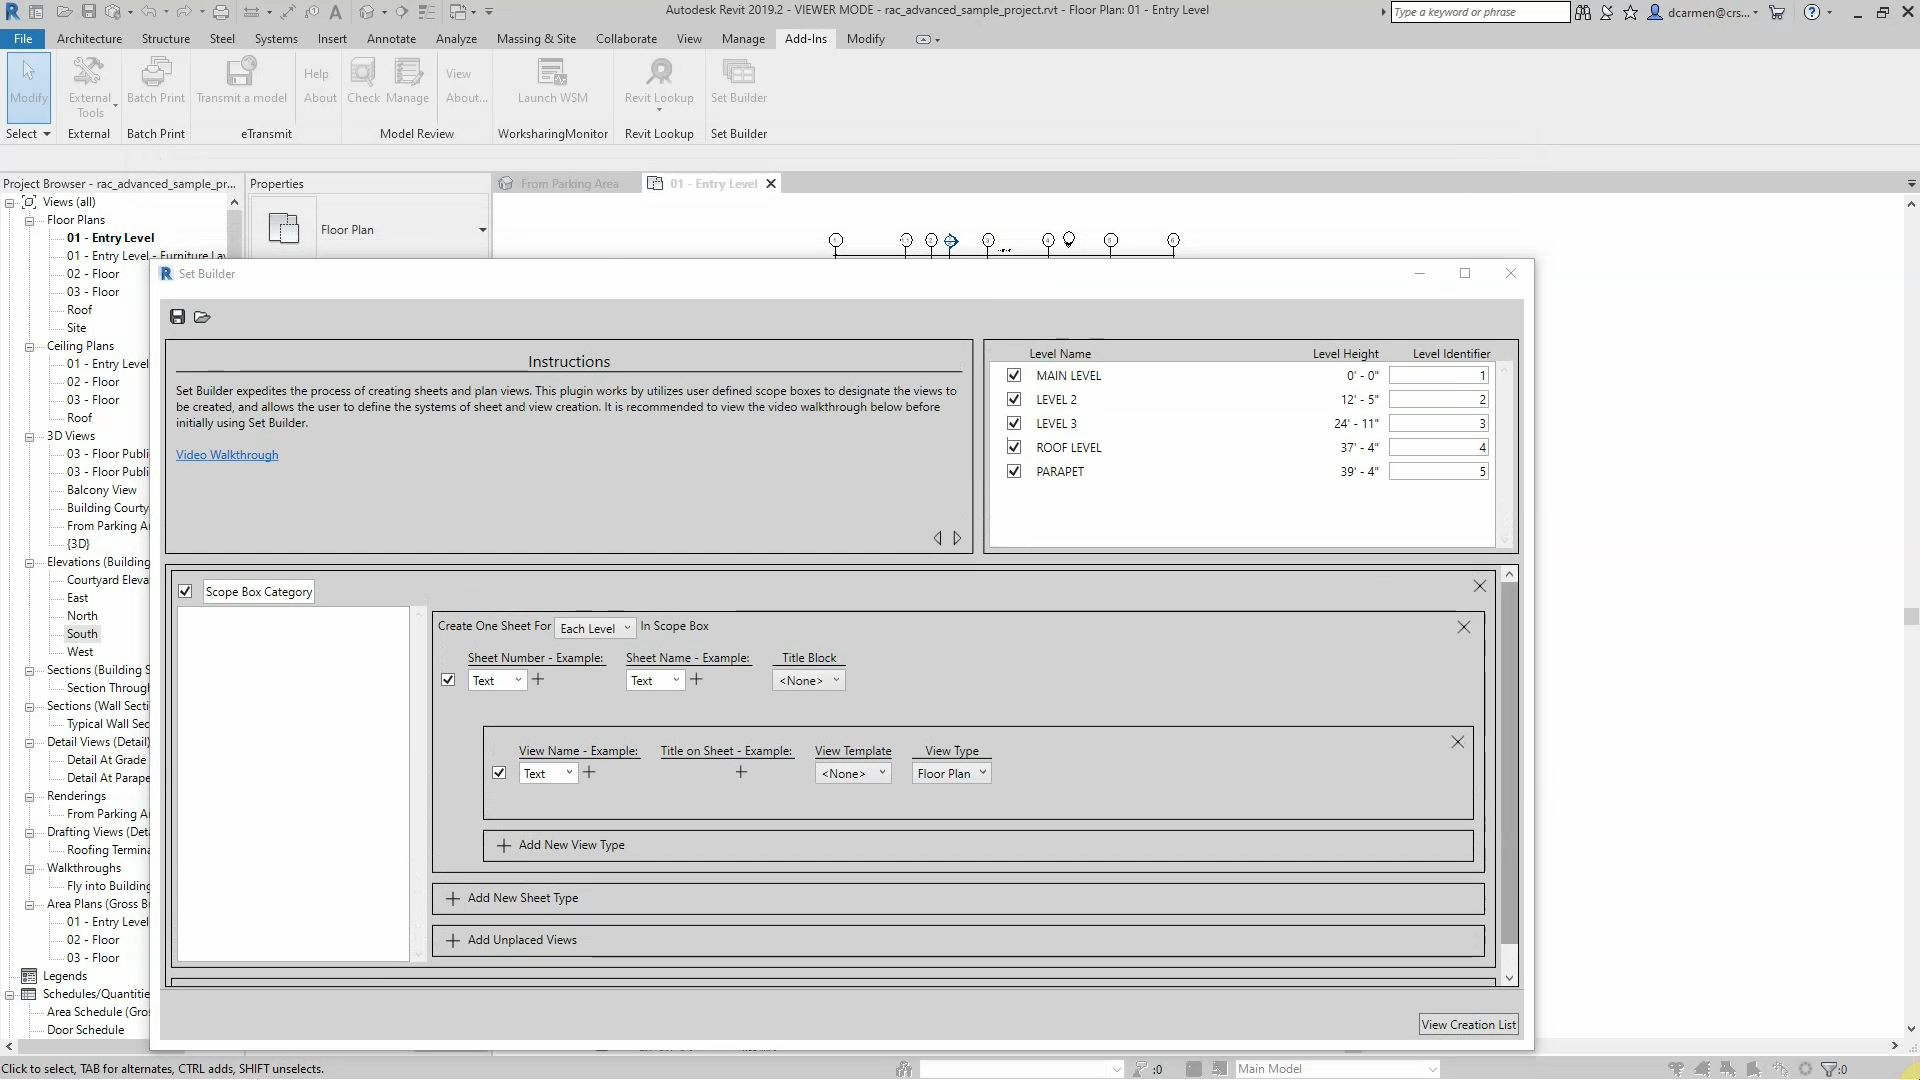Click the Set Builder vertical scrollbar thumb

coord(1509,760)
